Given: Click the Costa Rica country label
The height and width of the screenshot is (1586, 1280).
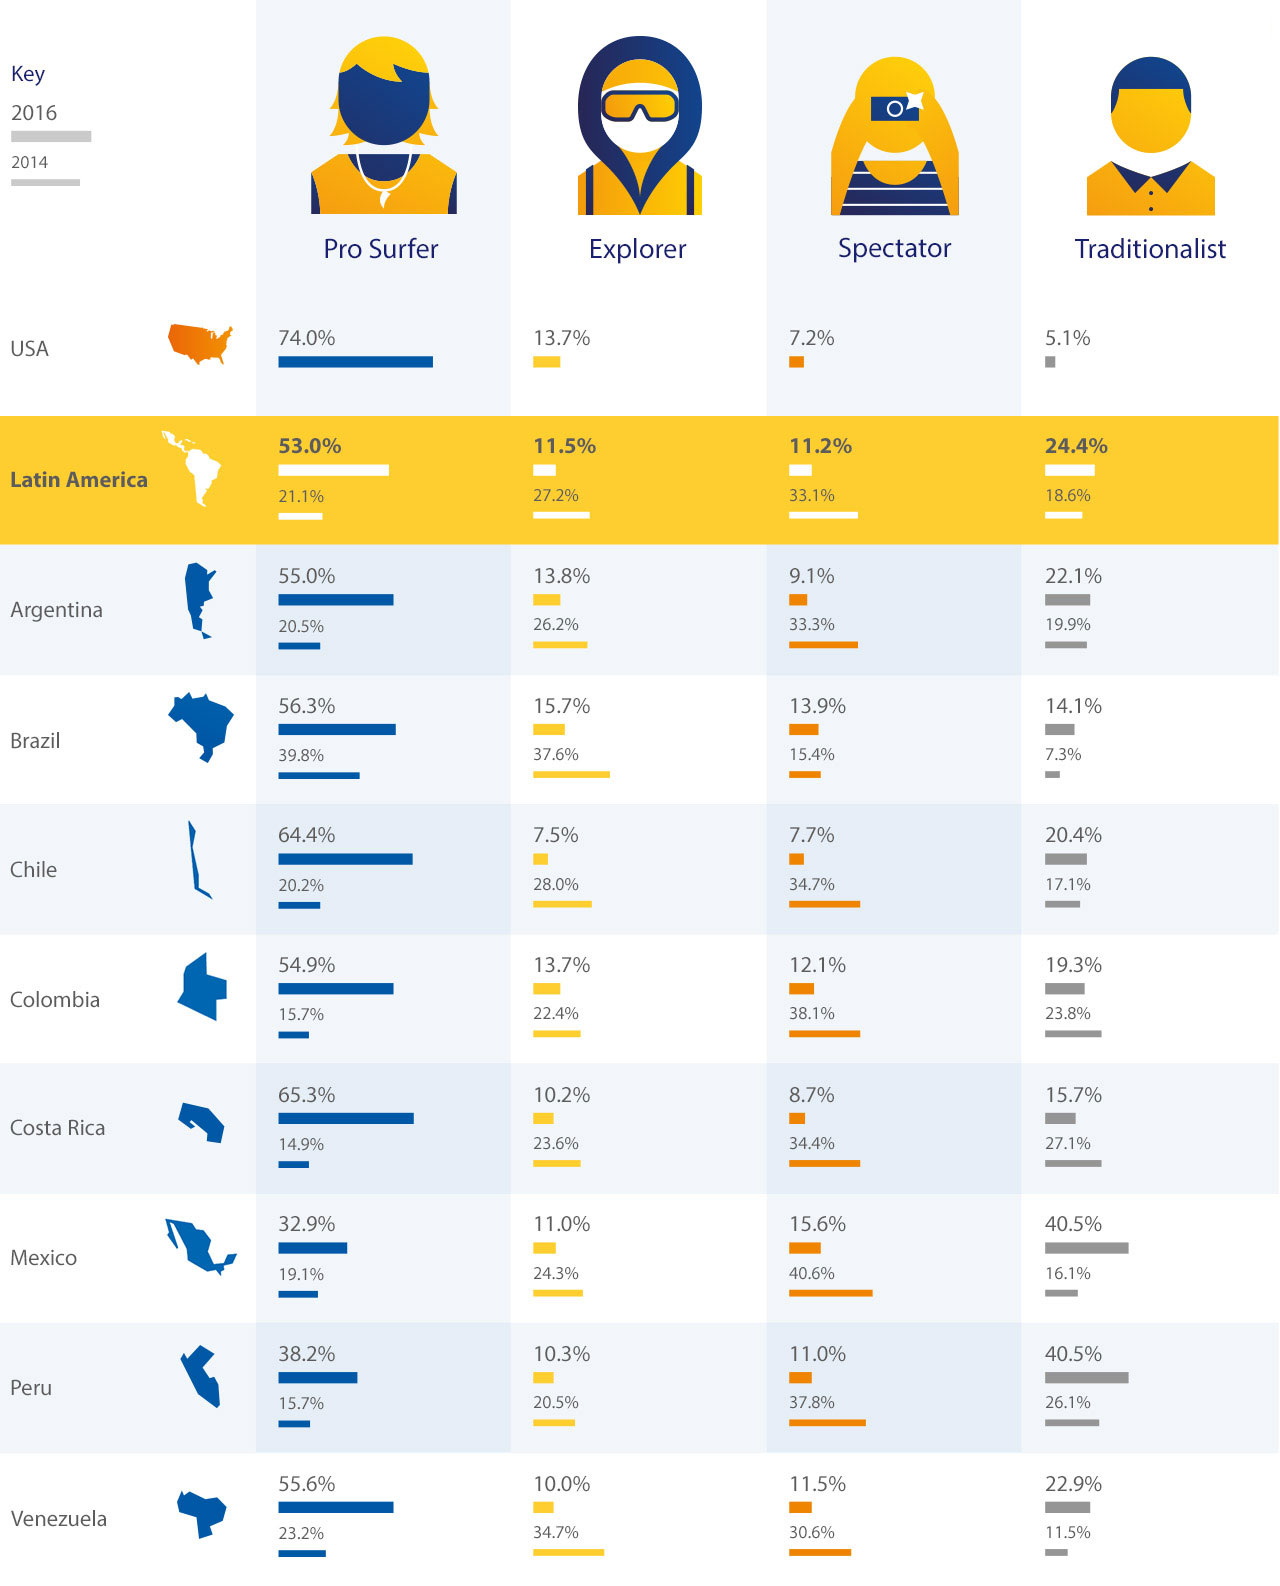Looking at the screenshot, I should [x=58, y=1128].
